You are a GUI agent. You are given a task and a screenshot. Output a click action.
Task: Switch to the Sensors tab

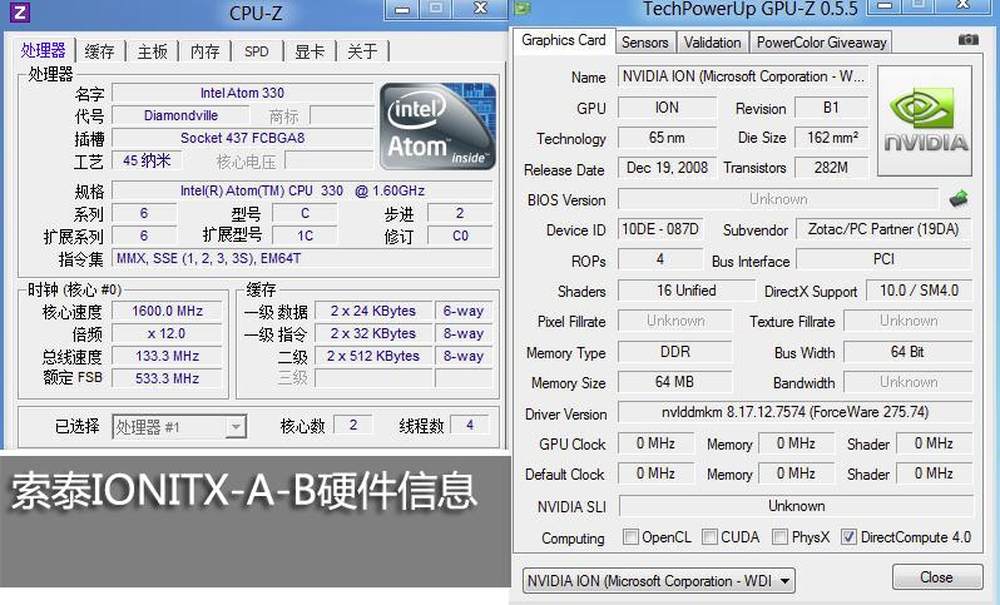click(644, 42)
